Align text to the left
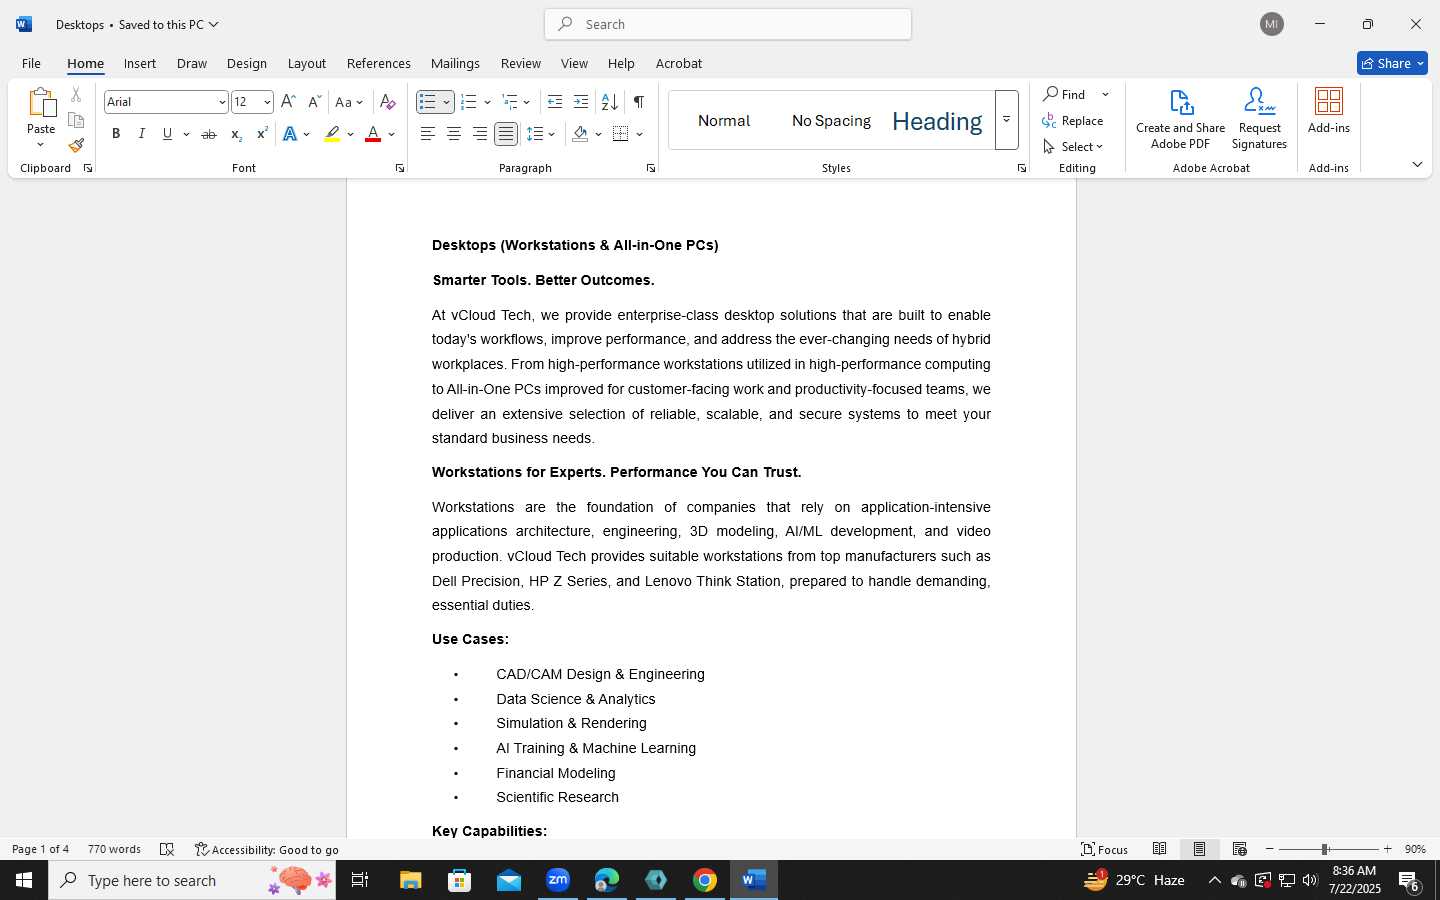The width and height of the screenshot is (1440, 900). click(428, 134)
